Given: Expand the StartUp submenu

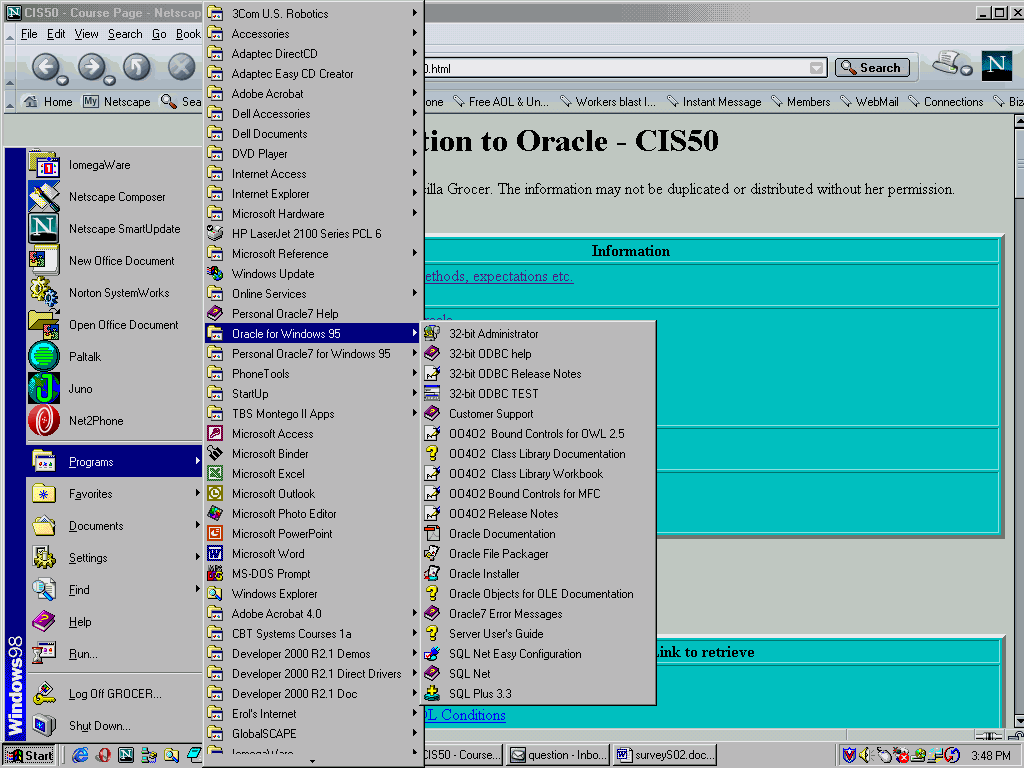Looking at the screenshot, I should point(313,394).
